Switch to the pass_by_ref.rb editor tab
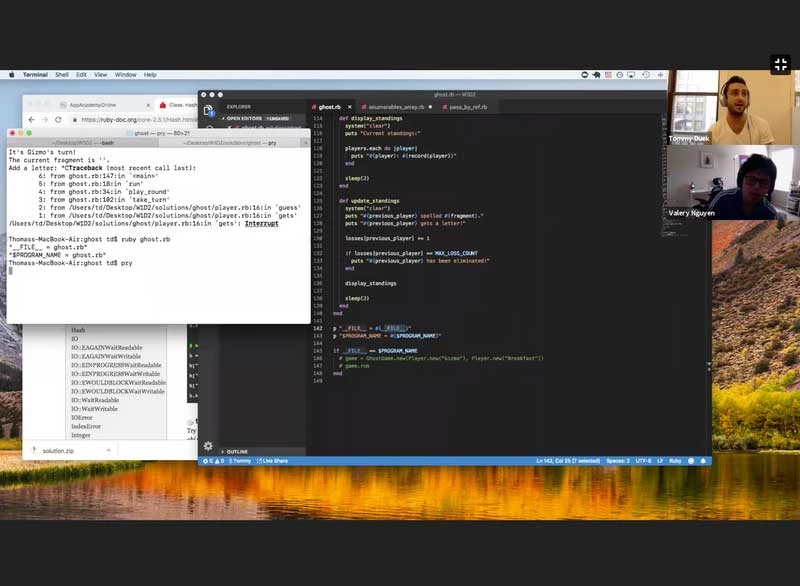The image size is (800, 586). [466, 106]
